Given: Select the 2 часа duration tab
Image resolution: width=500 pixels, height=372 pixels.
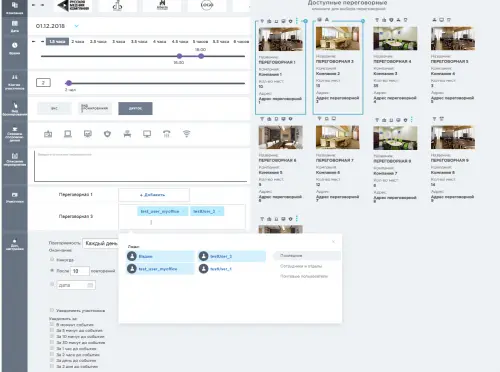Looking at the screenshot, I should (78, 41).
